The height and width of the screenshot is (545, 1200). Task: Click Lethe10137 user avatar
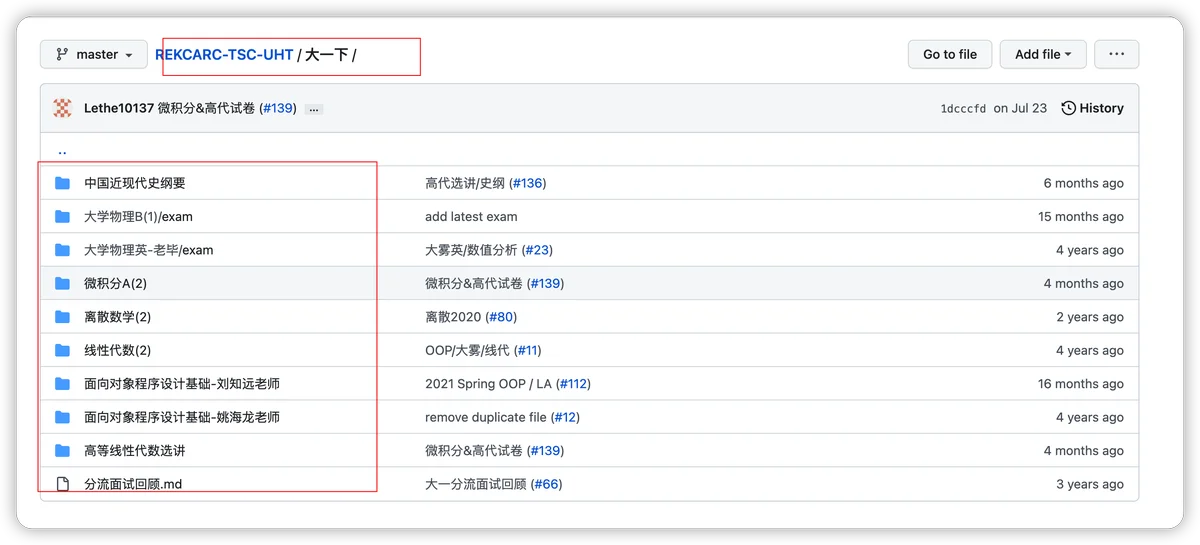tap(63, 108)
